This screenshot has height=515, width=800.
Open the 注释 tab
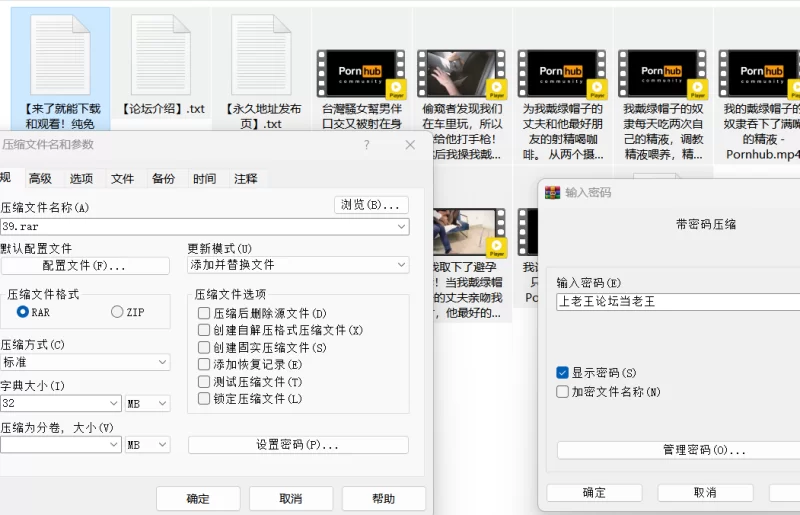245,179
